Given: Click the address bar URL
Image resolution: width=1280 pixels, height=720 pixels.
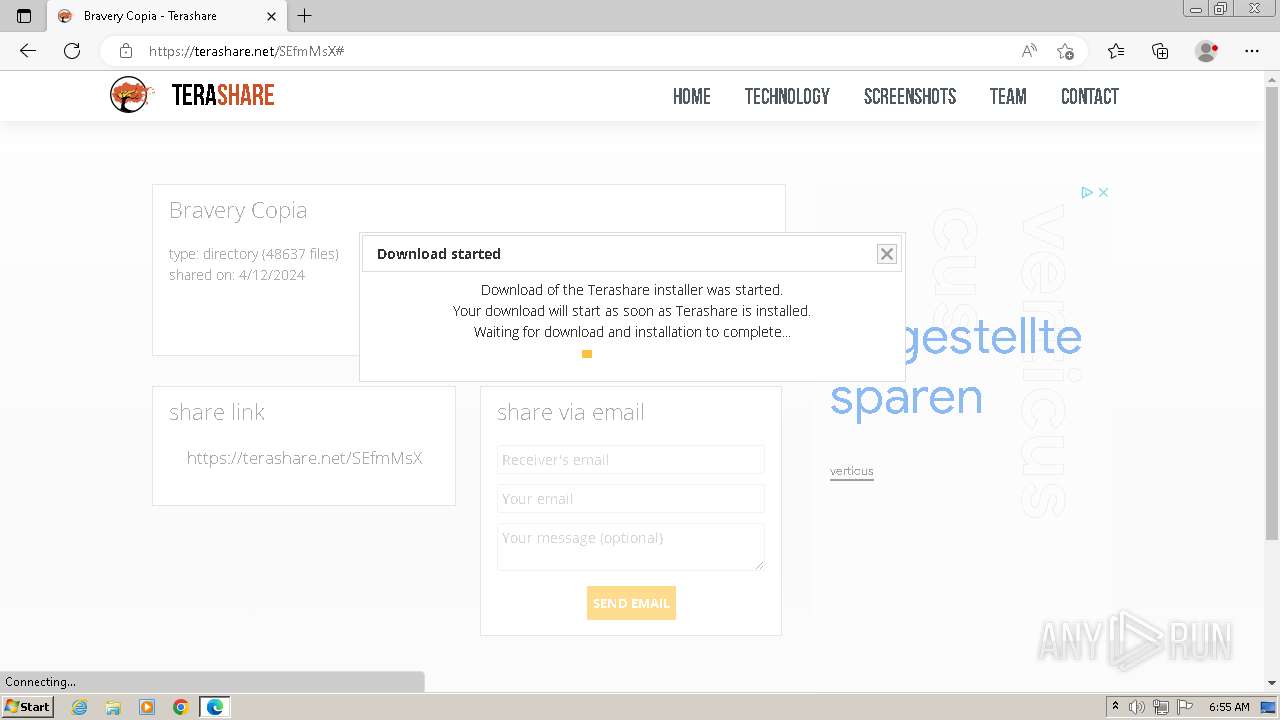Looking at the screenshot, I should point(246,51).
